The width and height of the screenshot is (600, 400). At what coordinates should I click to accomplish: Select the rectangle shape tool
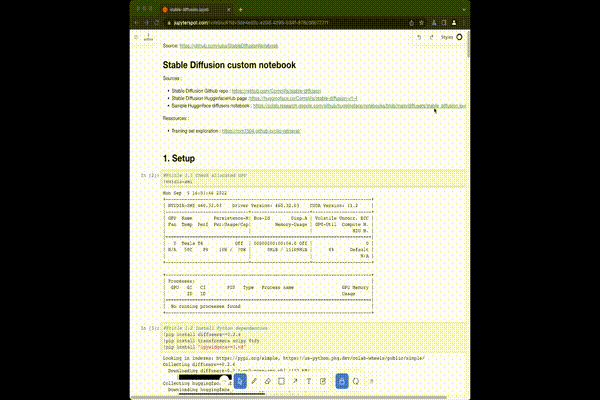pos(281,381)
